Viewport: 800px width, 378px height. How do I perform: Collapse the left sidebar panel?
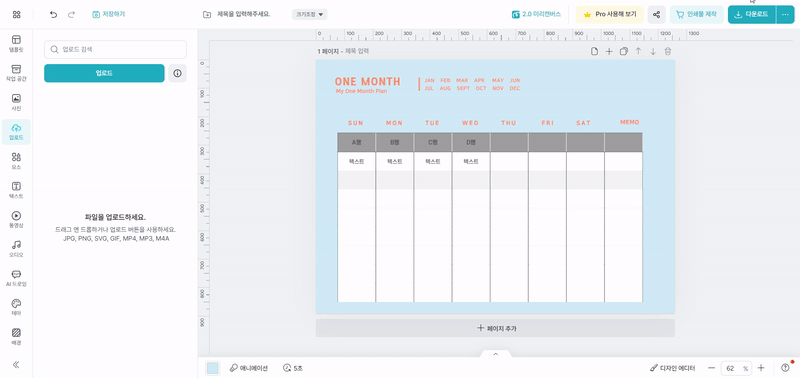[16, 364]
